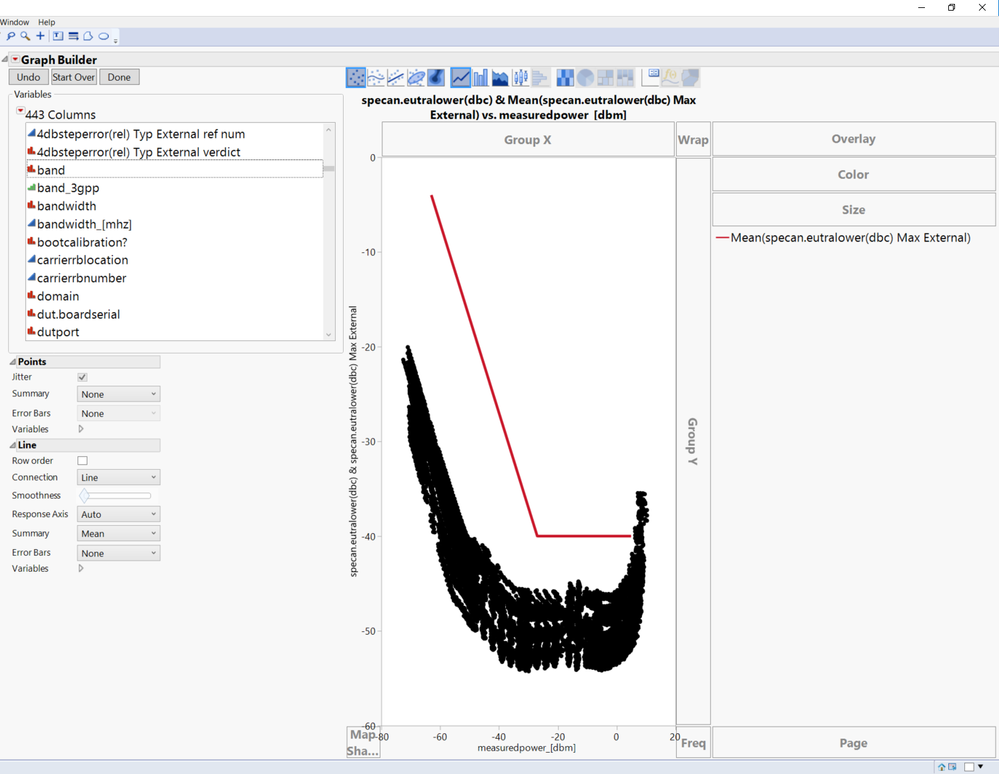Open the Help menu

[45, 21]
